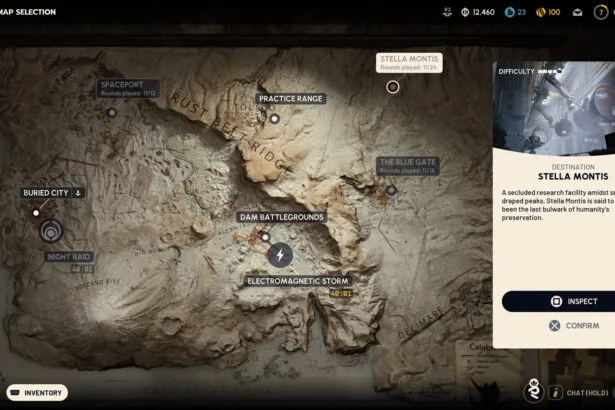Click the Dam Battlegrounds label
The width and height of the screenshot is (615, 410).
282,217
